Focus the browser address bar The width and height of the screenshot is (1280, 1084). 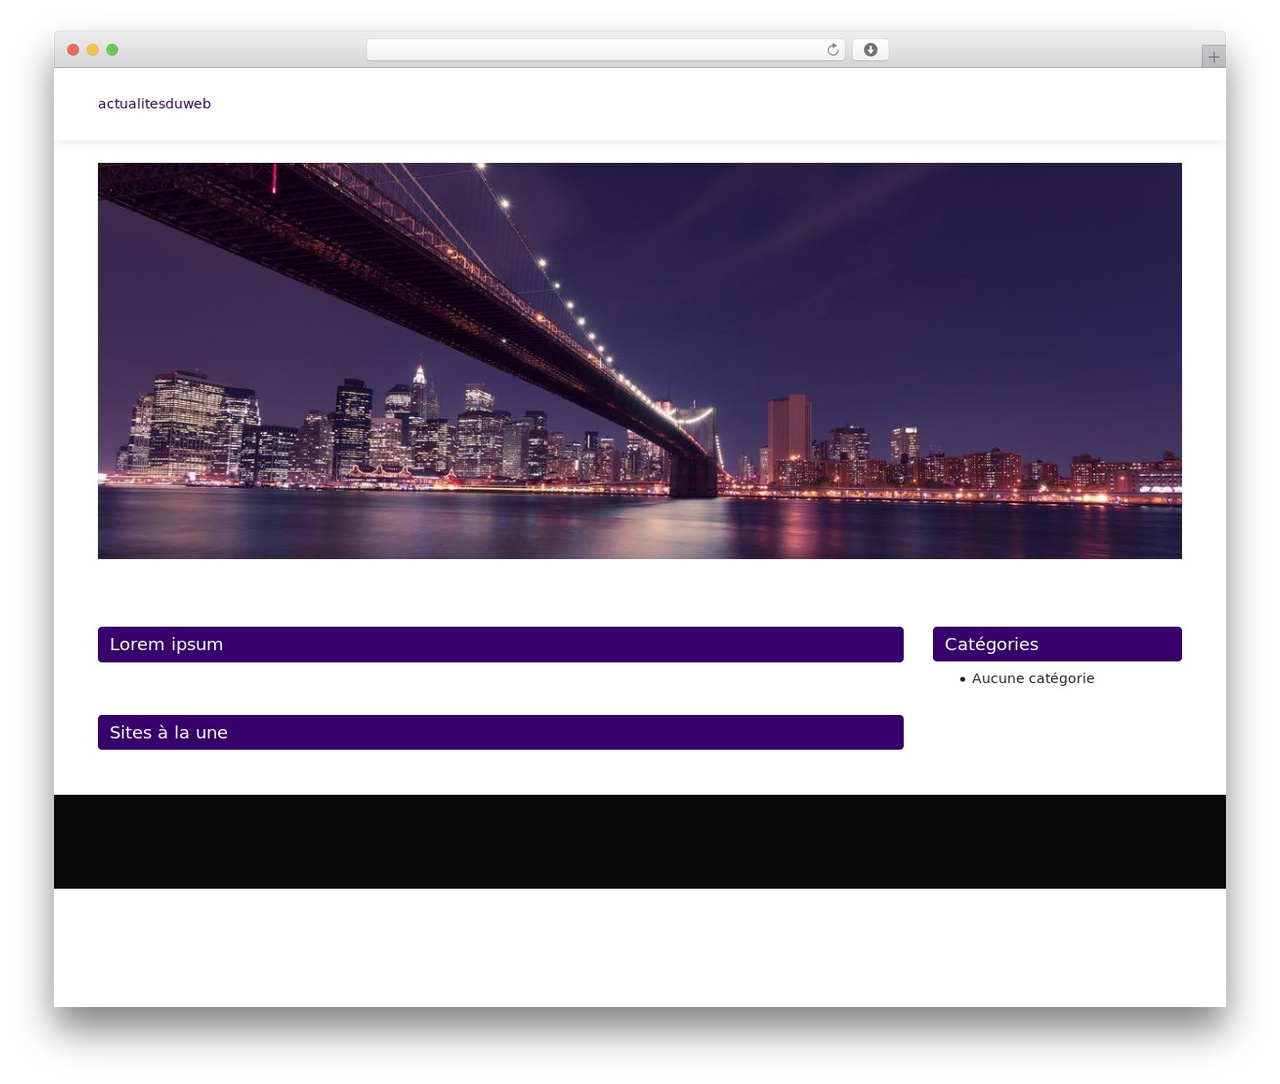605,50
